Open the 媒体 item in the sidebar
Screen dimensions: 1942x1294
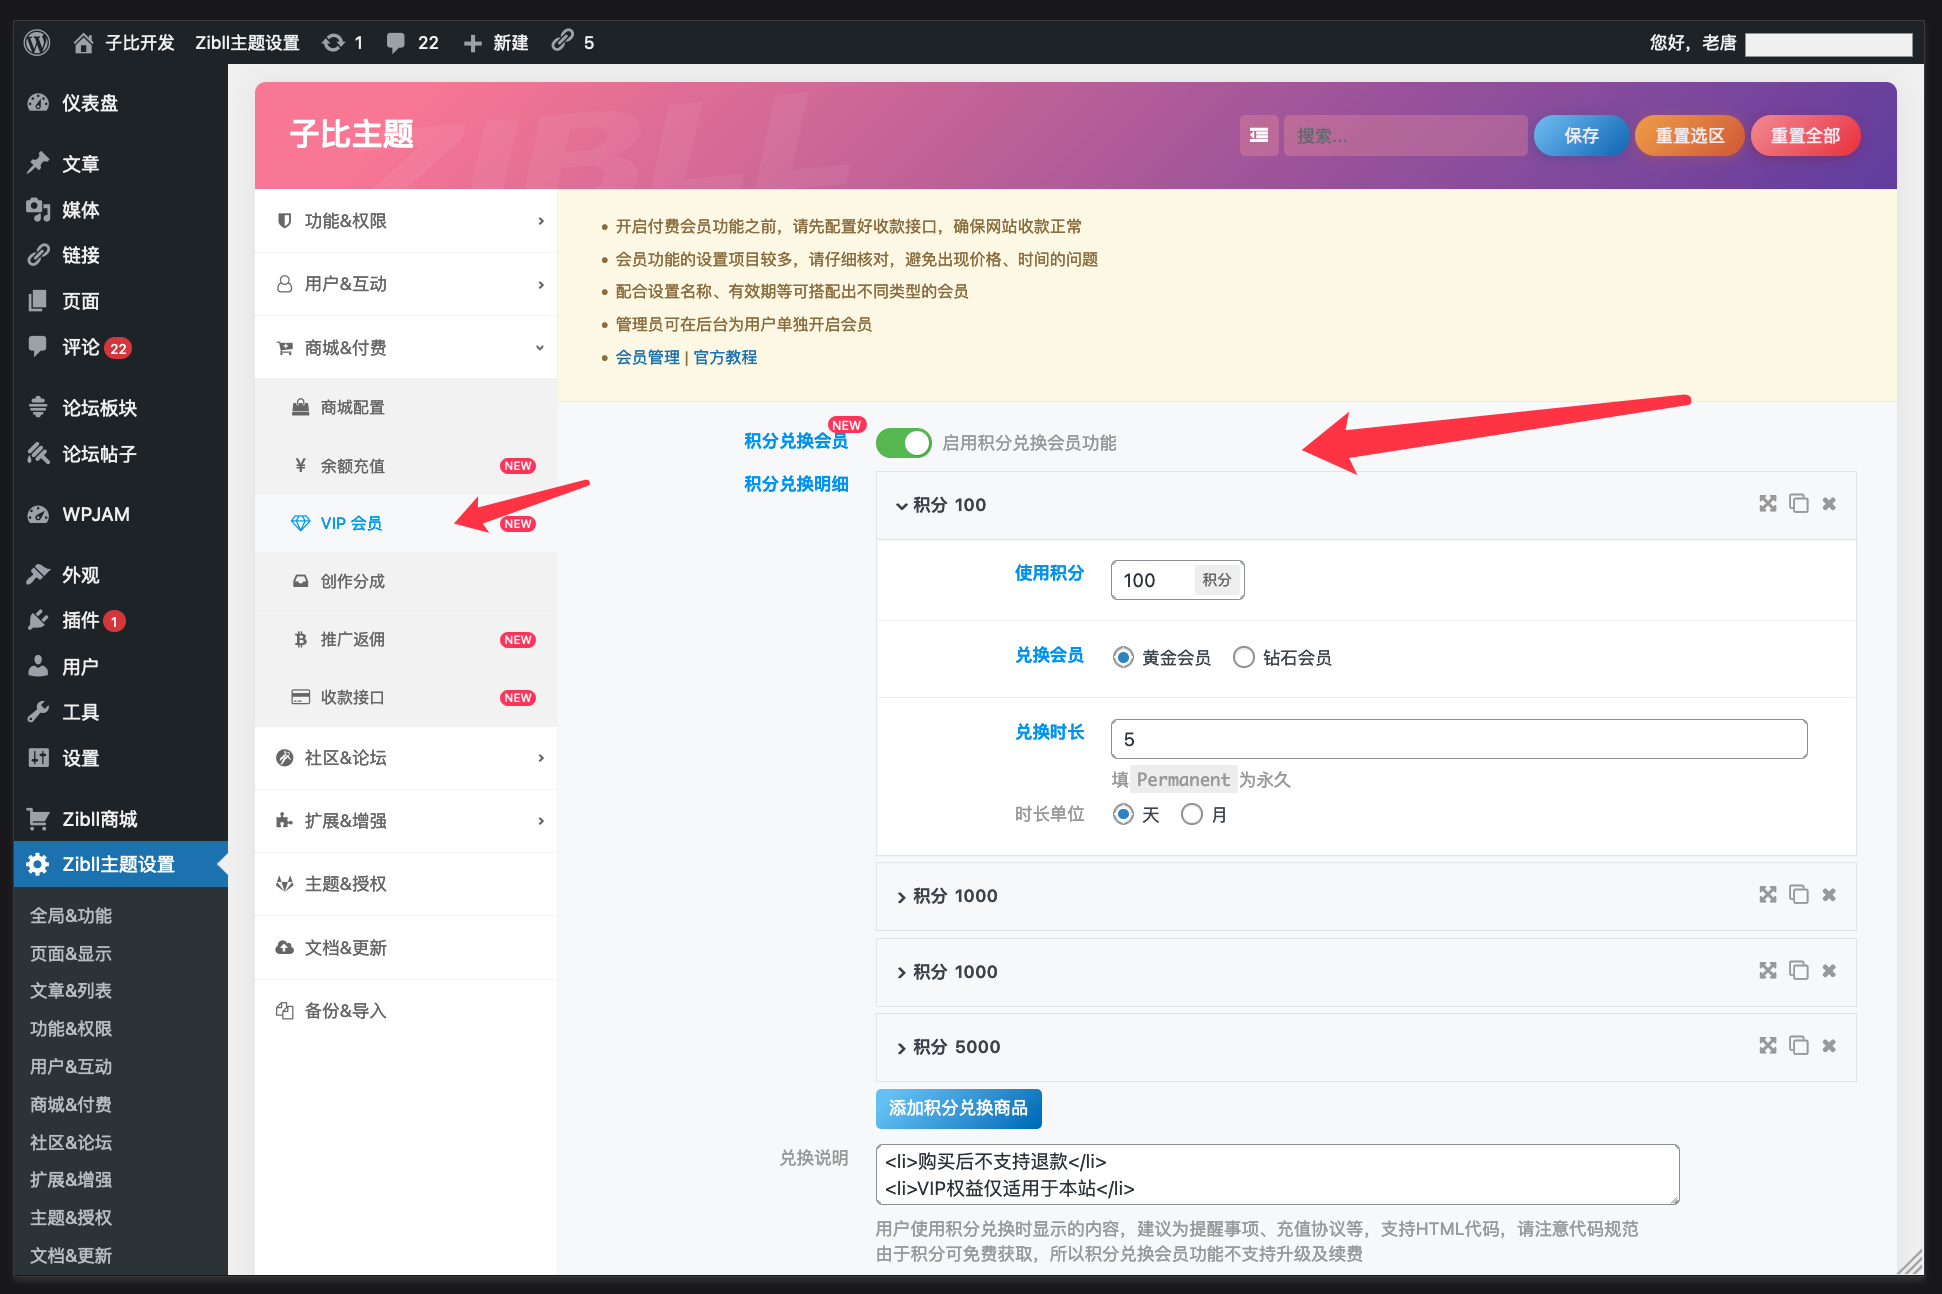point(80,210)
